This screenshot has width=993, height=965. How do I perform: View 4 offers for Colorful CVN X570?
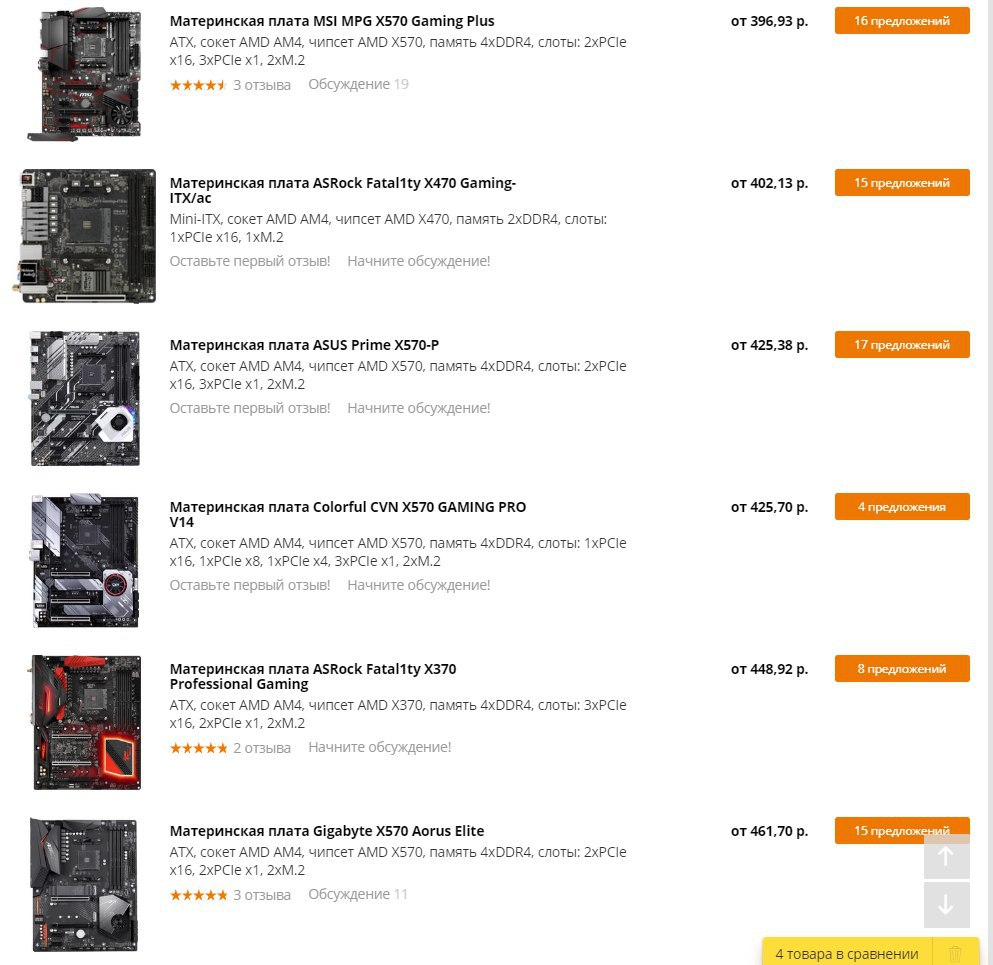click(902, 507)
